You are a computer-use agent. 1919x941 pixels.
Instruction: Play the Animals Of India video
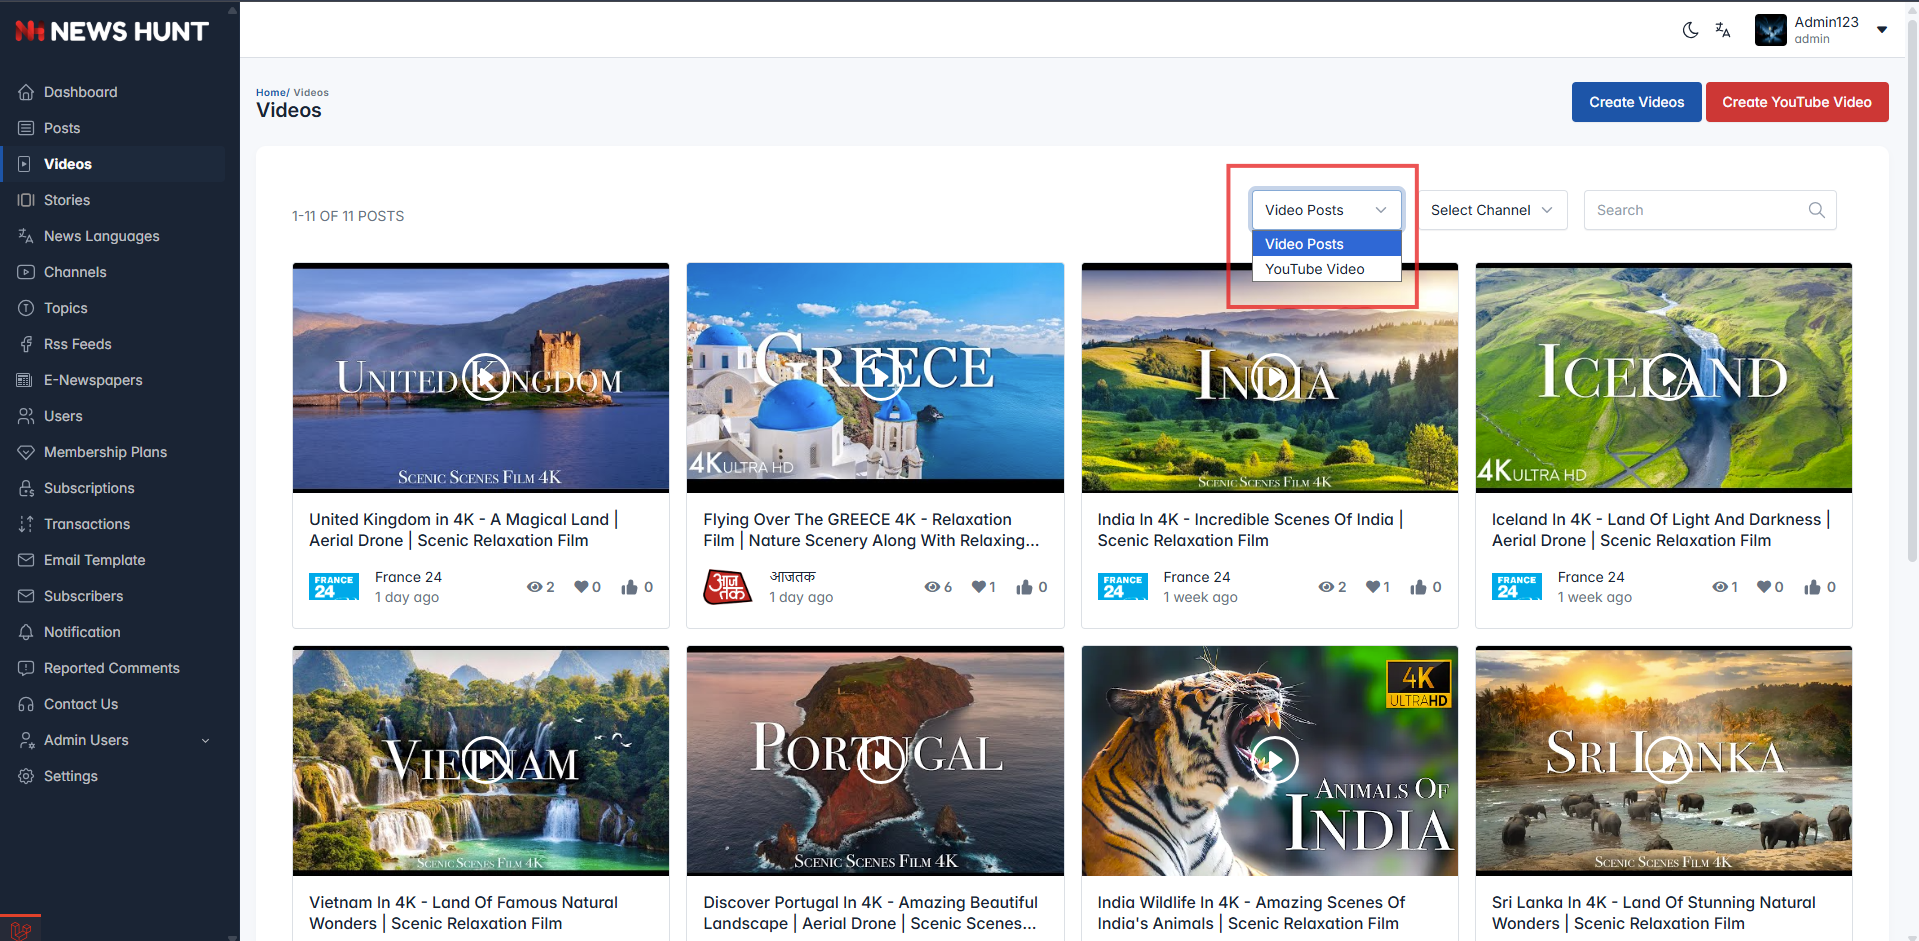tap(1275, 760)
